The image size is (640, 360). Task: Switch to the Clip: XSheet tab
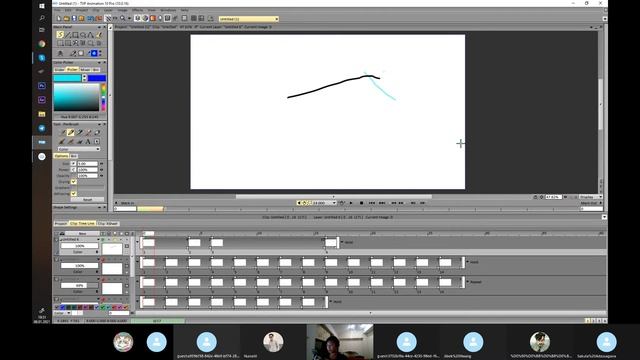pos(107,224)
